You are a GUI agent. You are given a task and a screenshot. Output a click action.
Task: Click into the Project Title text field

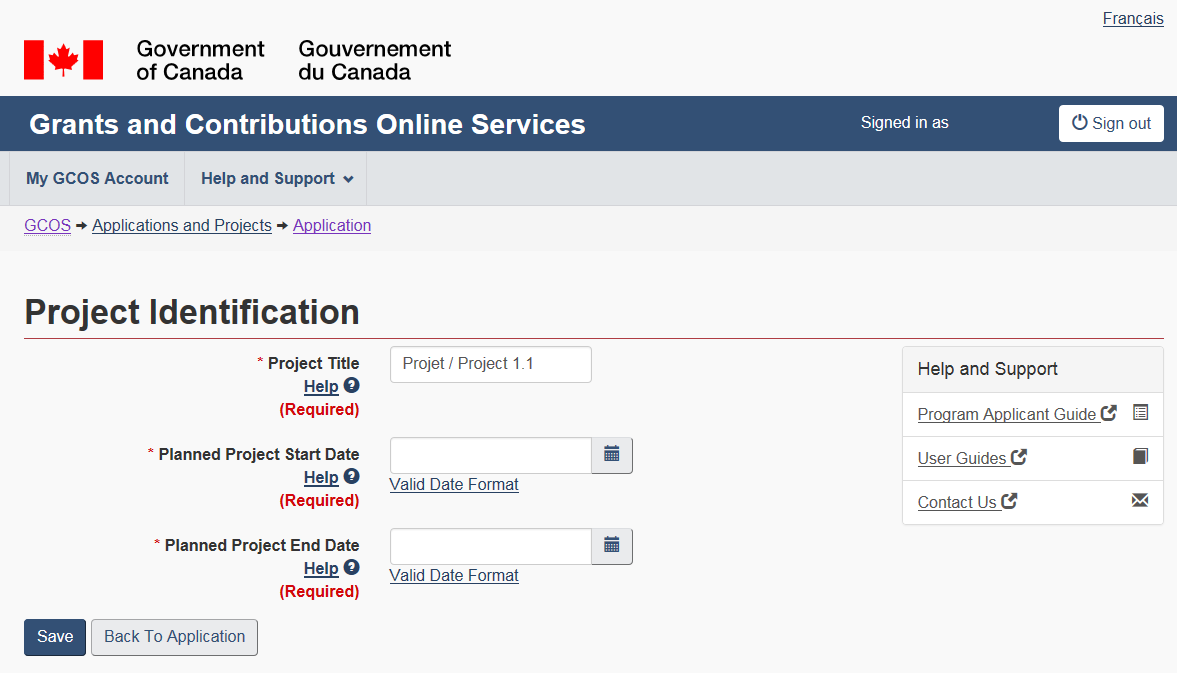[x=490, y=364]
